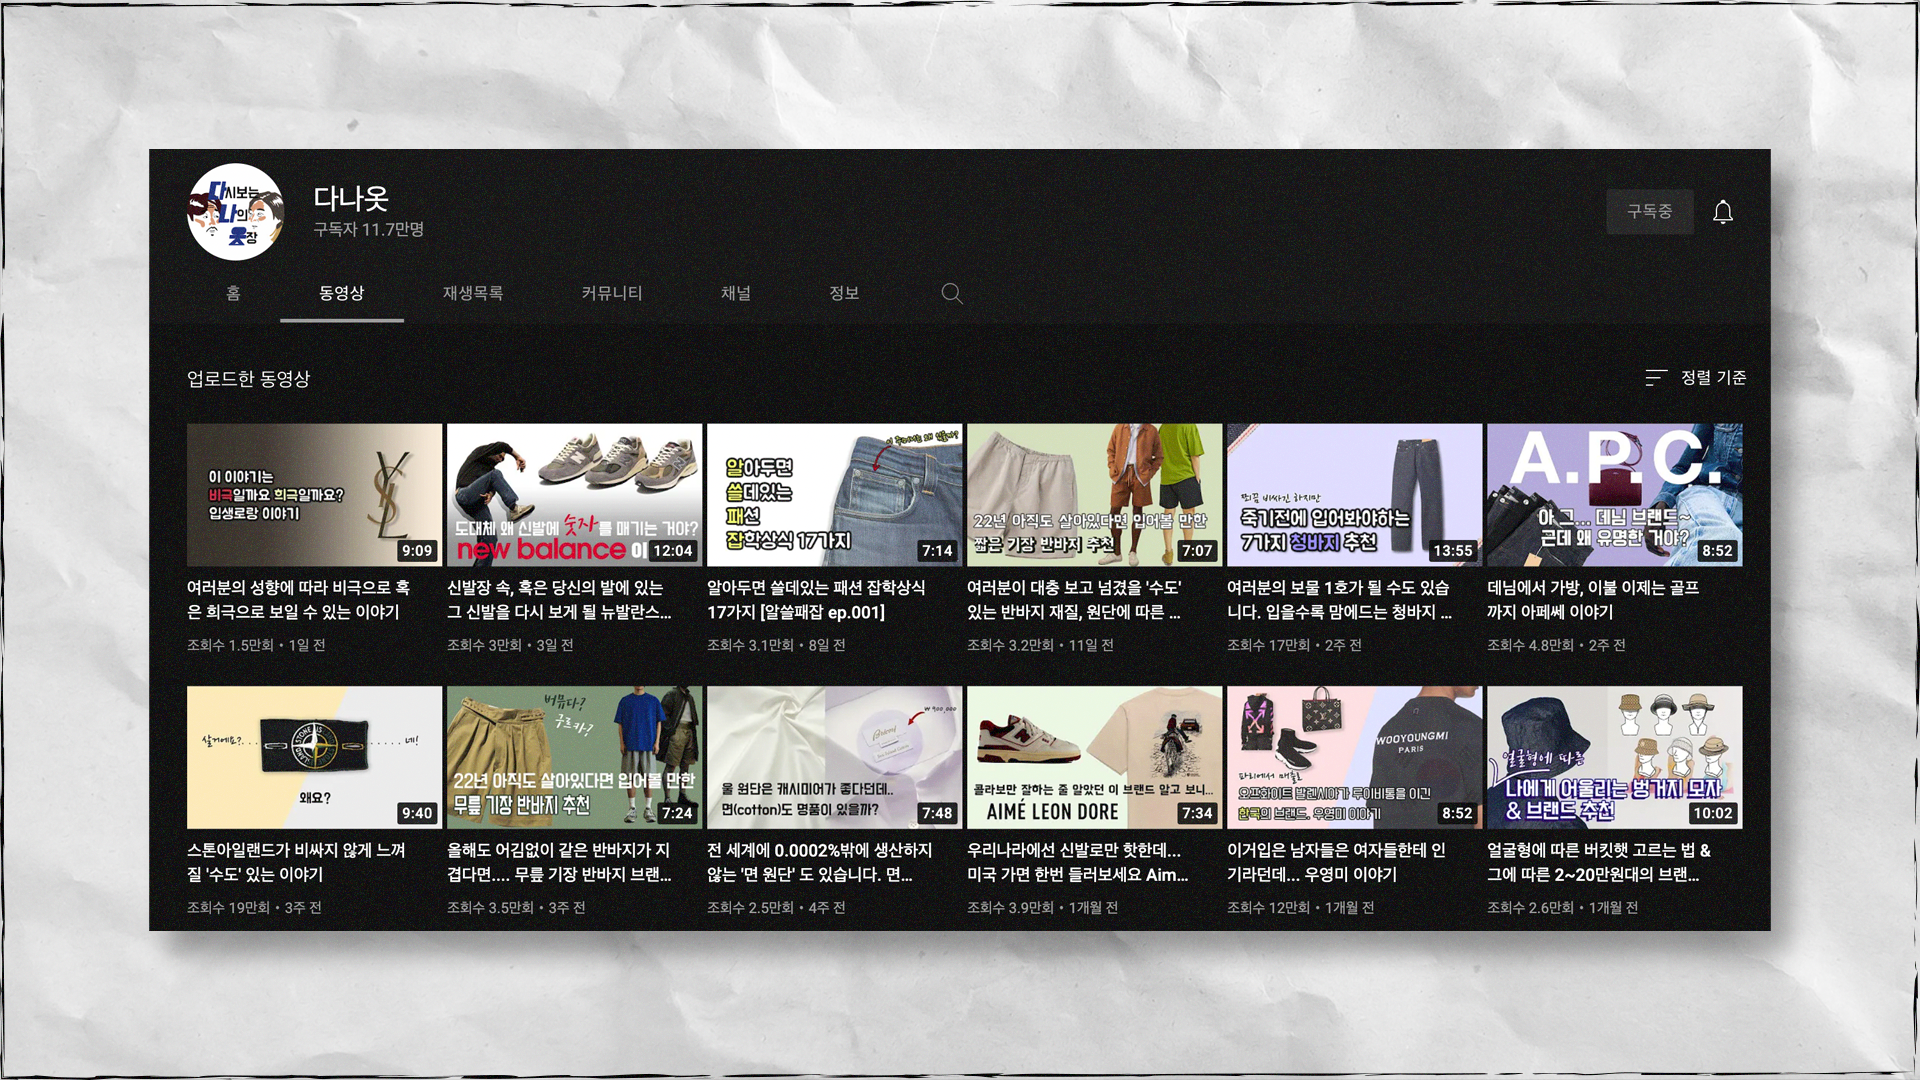Click title '데님에서 가방, 이불 이제는 골프'
Viewport: 1920px width, 1080px height.
click(1593, 600)
